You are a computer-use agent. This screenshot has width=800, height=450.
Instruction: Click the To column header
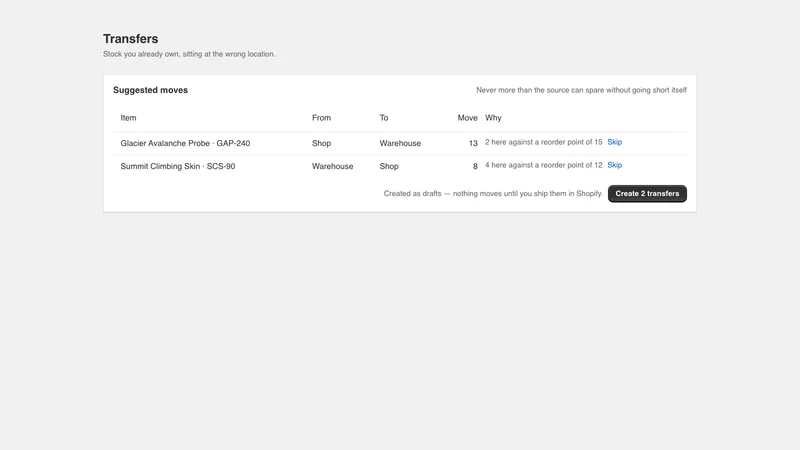[384, 118]
